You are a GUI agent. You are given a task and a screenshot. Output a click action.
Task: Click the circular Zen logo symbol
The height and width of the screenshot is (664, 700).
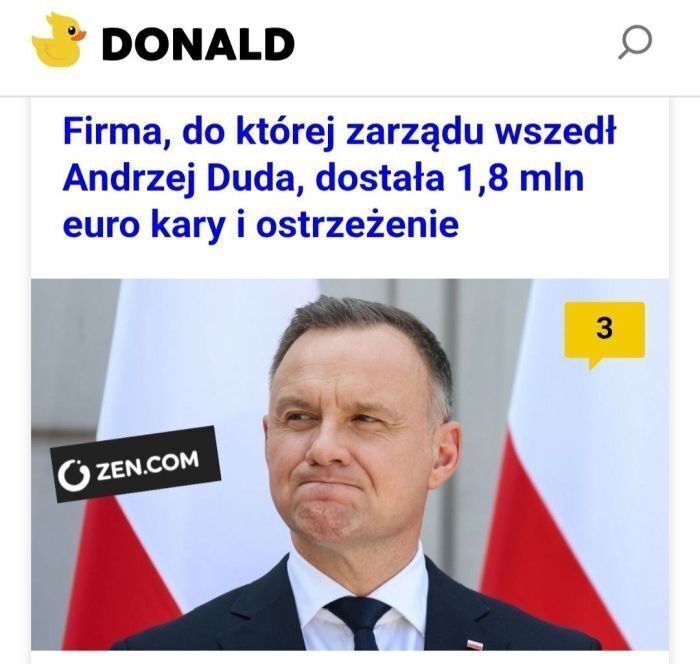tap(74, 474)
